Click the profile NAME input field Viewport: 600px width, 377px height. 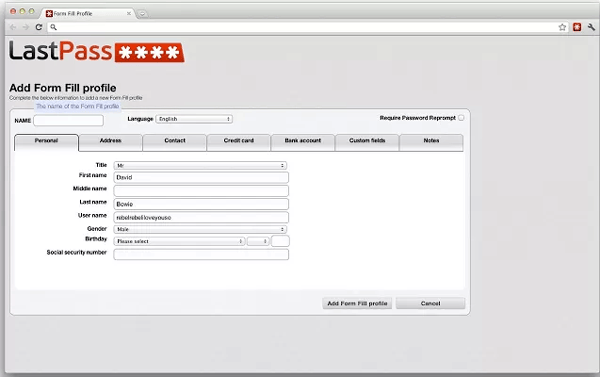(68, 121)
